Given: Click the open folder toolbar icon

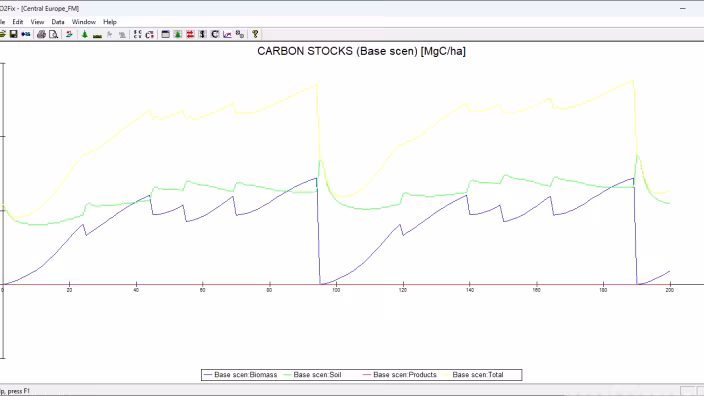Looking at the screenshot, I should pyautogui.click(x=3, y=34).
